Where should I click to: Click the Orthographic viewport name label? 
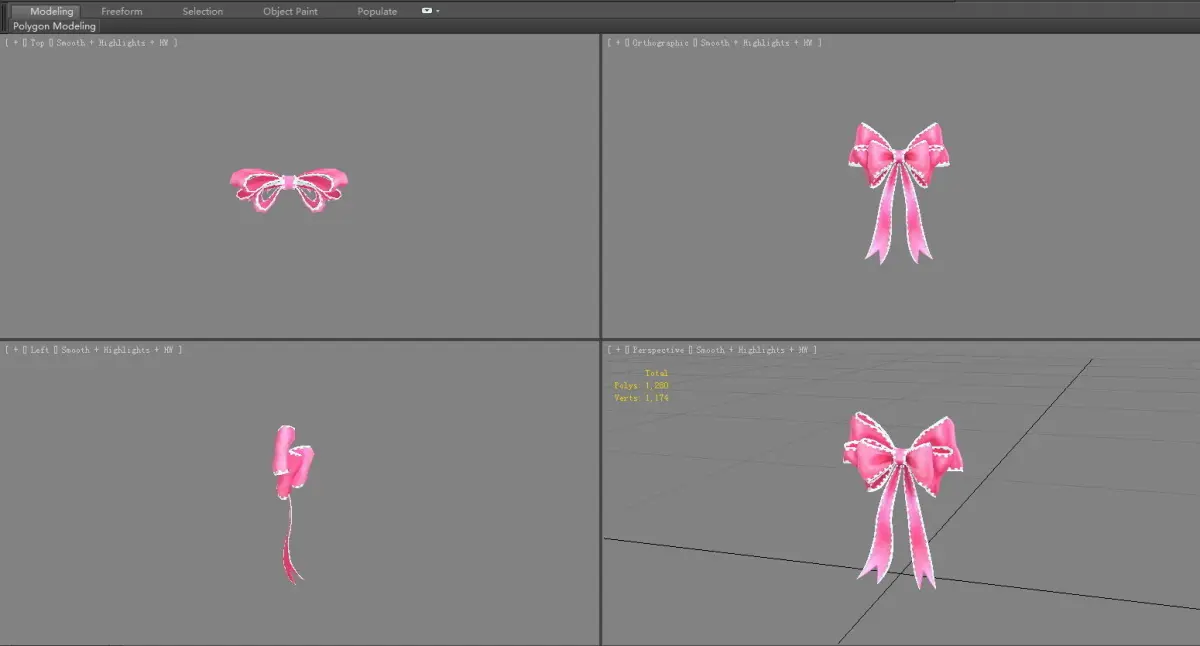660,43
